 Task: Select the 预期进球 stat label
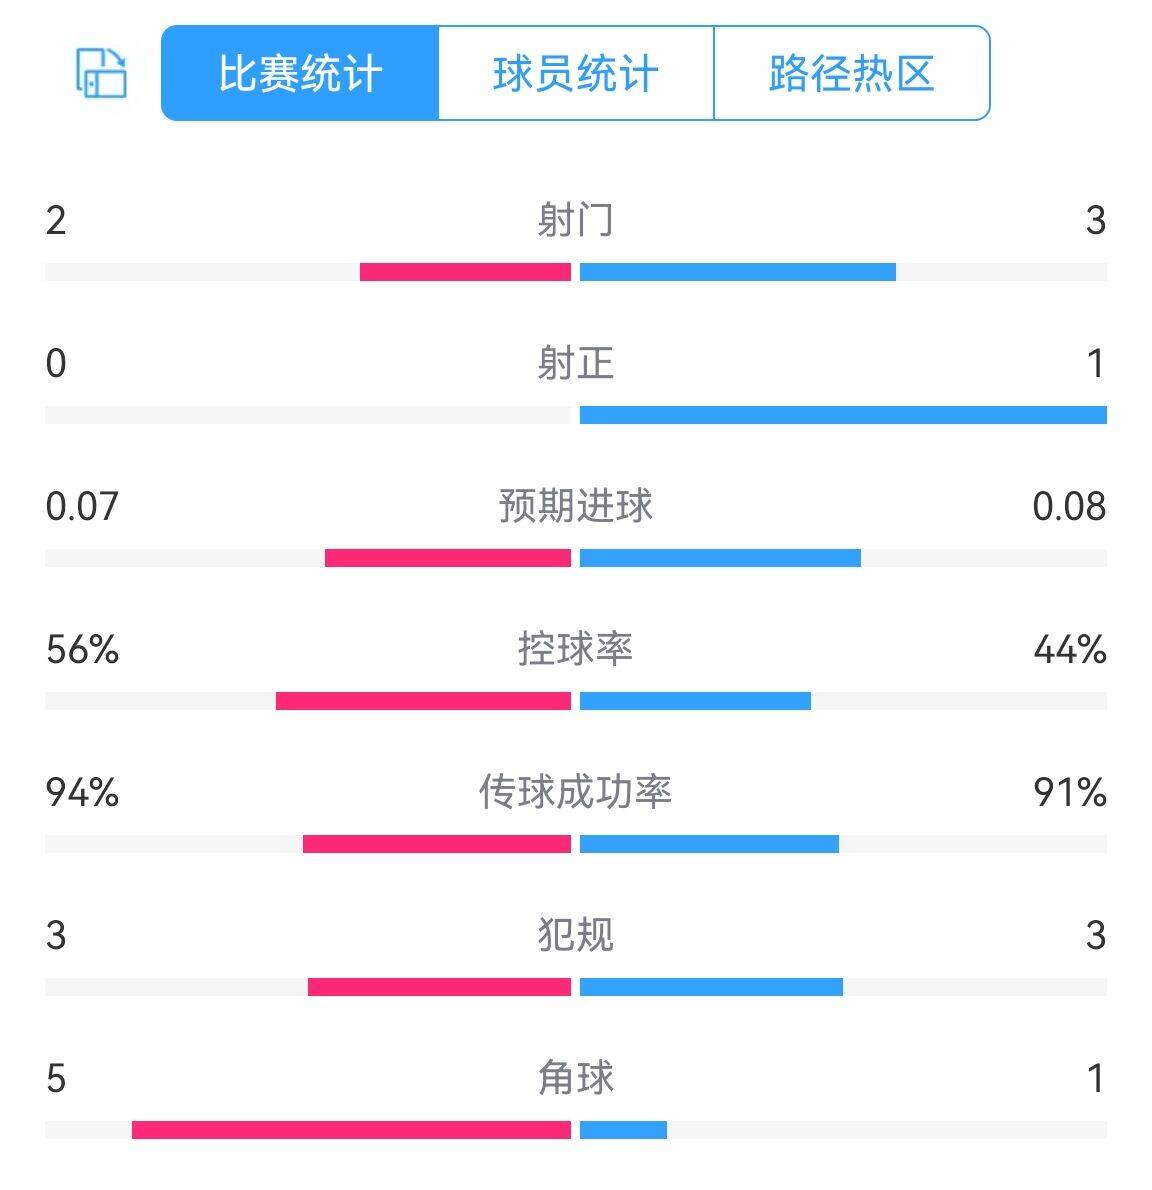click(575, 506)
